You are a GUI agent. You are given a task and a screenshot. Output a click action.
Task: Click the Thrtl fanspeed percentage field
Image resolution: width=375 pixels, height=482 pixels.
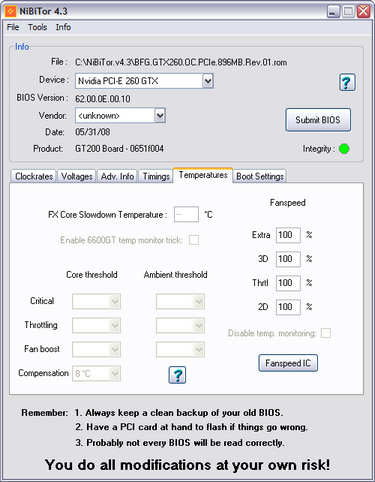(x=288, y=283)
